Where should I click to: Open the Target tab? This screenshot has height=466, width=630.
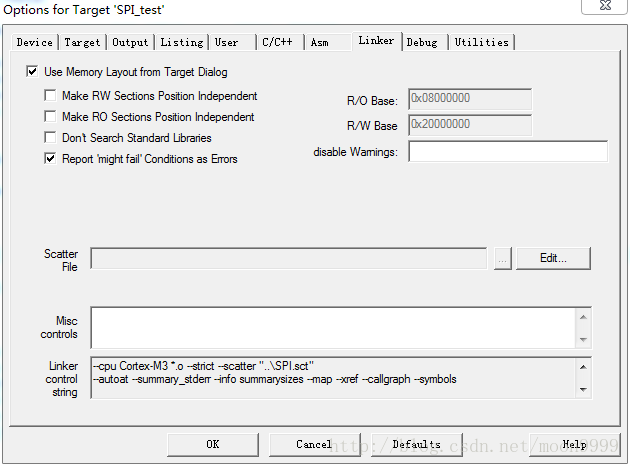tap(82, 42)
